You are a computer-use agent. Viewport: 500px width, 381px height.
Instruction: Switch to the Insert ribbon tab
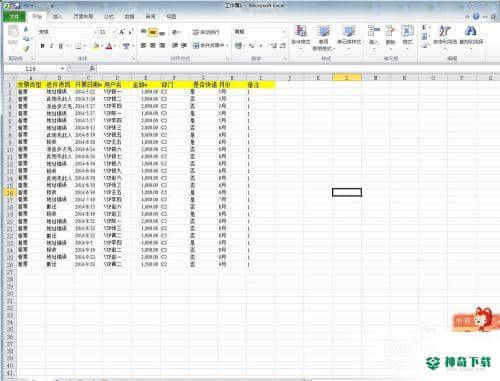coord(57,16)
